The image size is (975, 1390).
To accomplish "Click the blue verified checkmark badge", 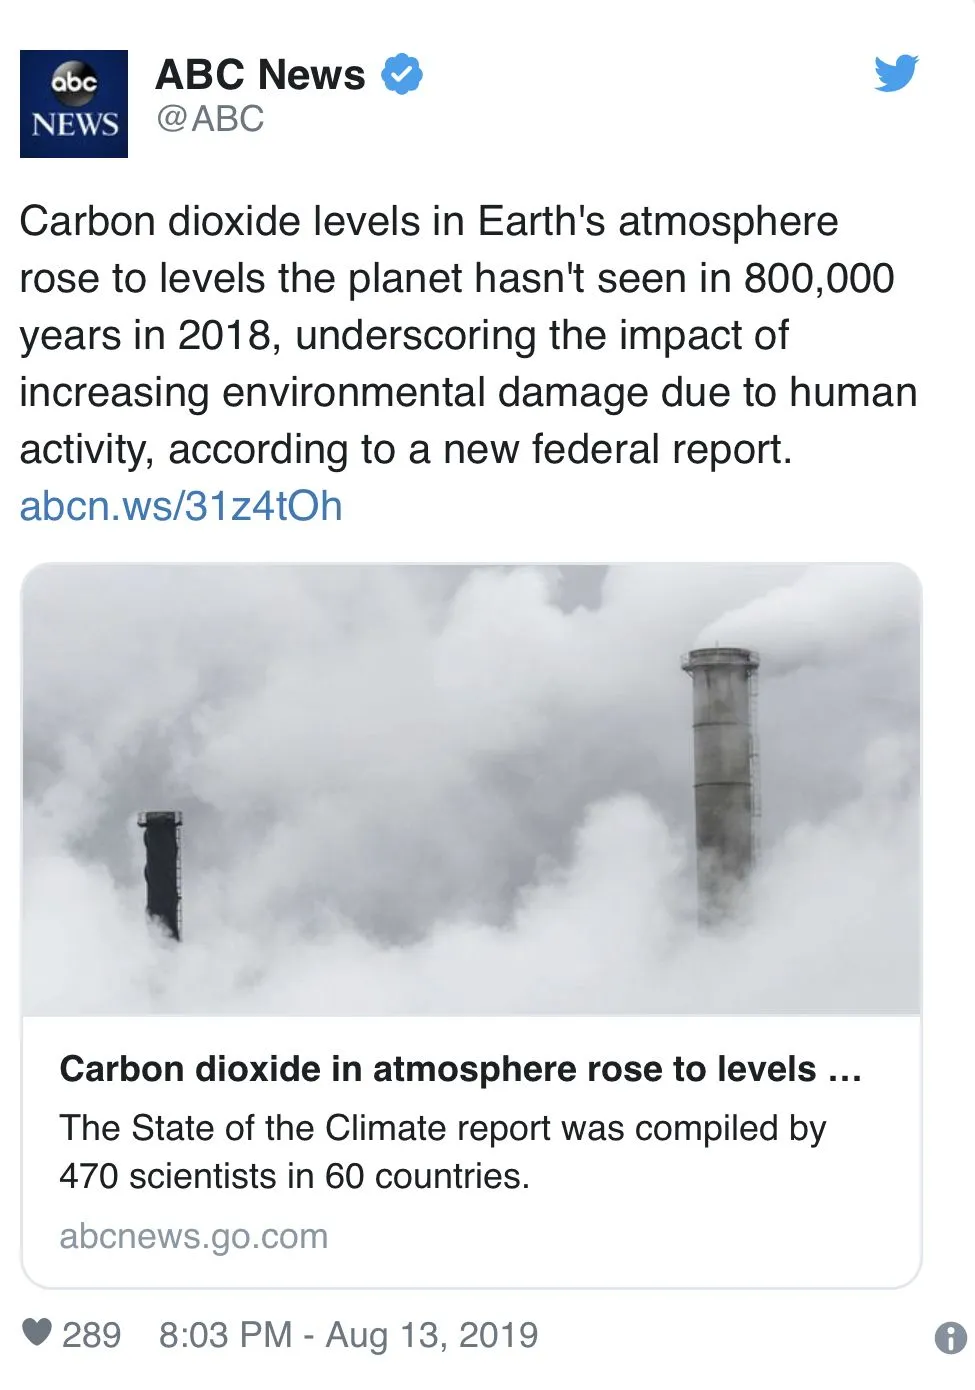I will pyautogui.click(x=402, y=74).
